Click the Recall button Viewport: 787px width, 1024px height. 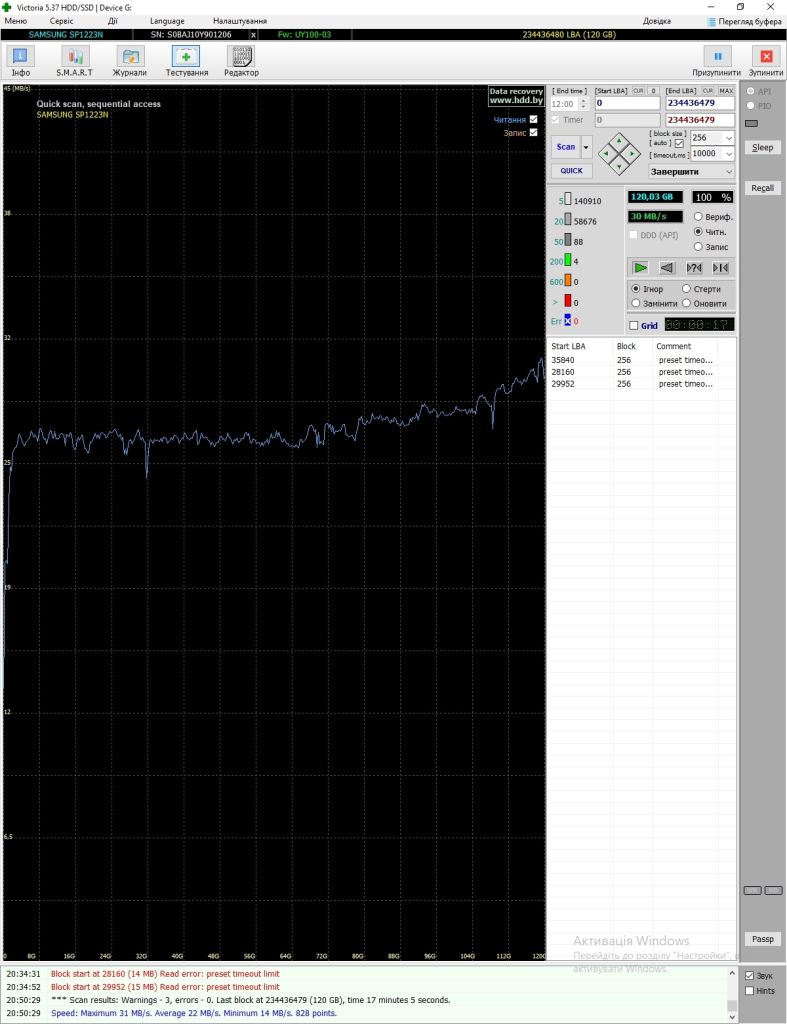[762, 188]
